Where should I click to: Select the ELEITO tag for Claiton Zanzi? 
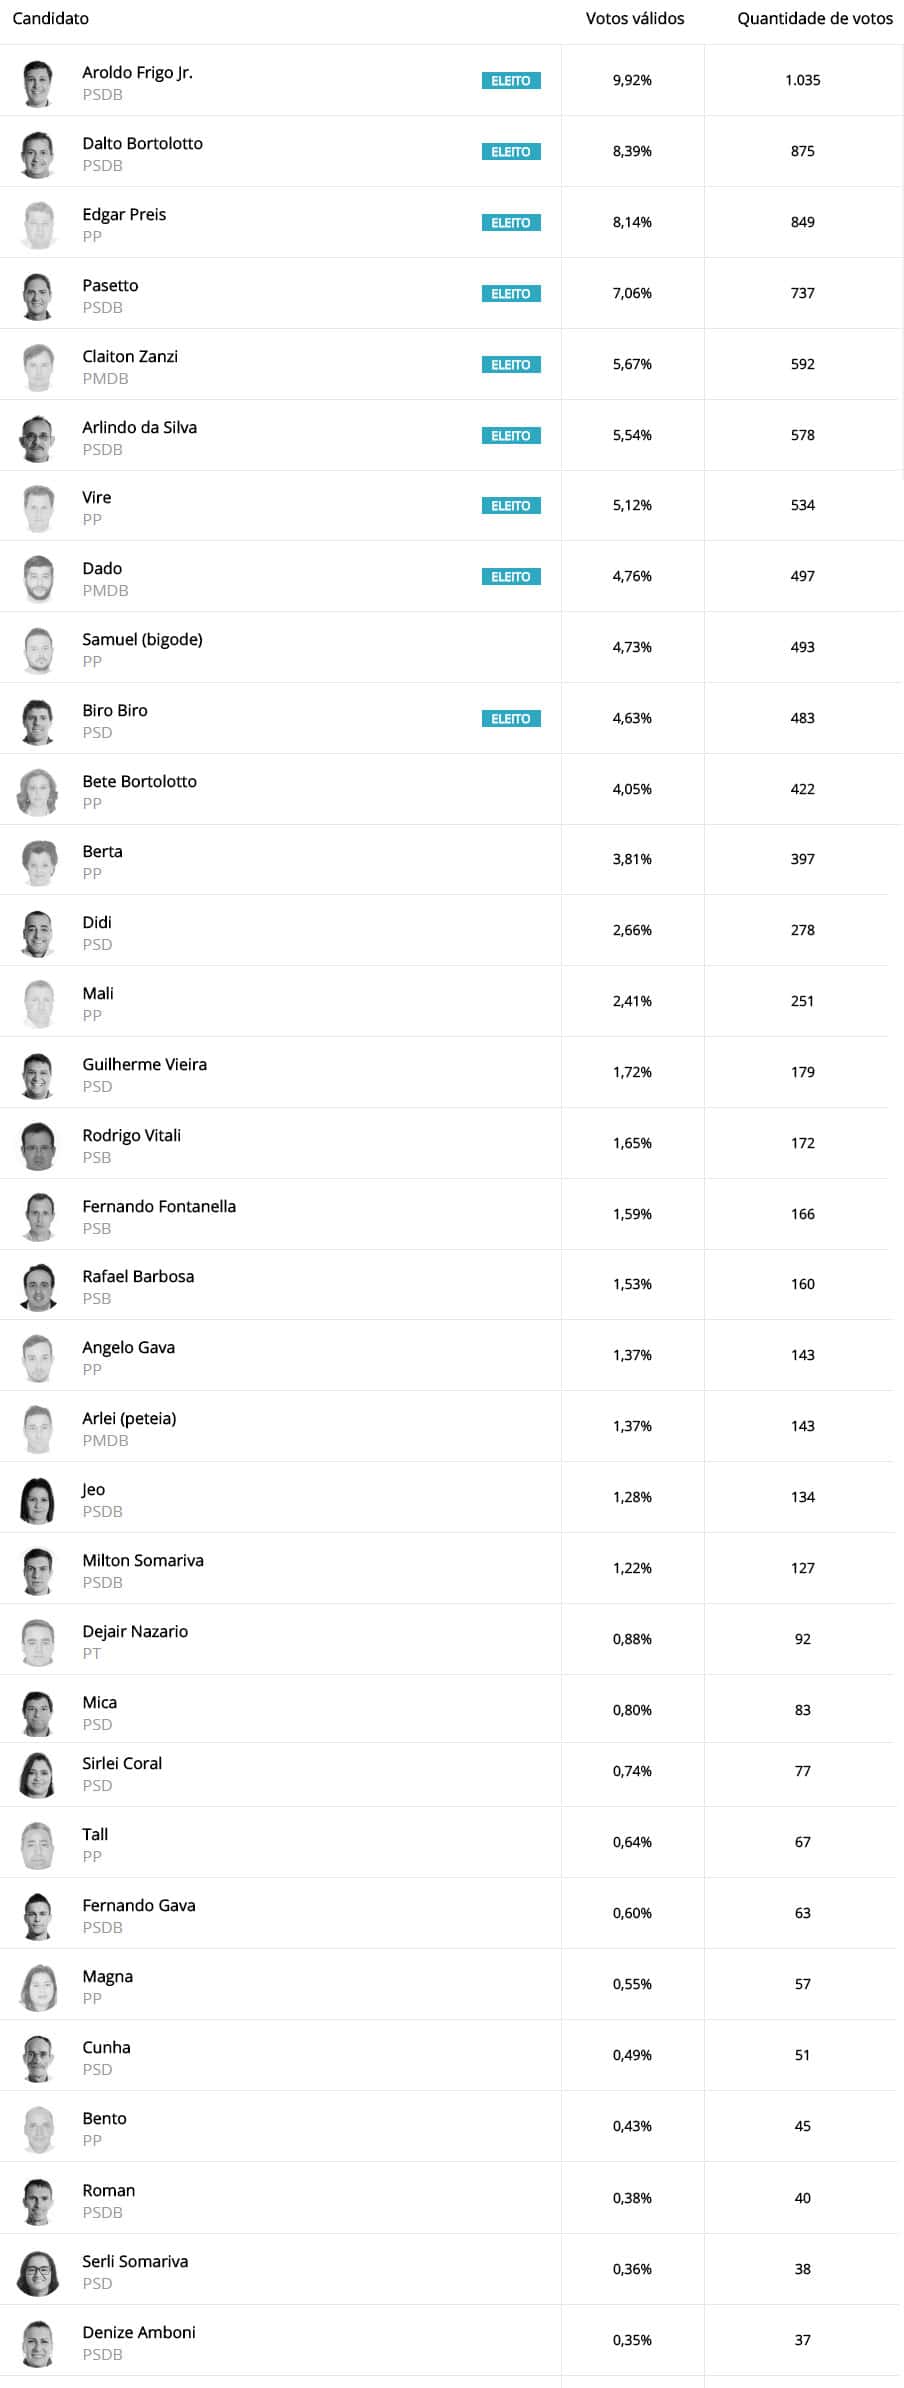[511, 365]
